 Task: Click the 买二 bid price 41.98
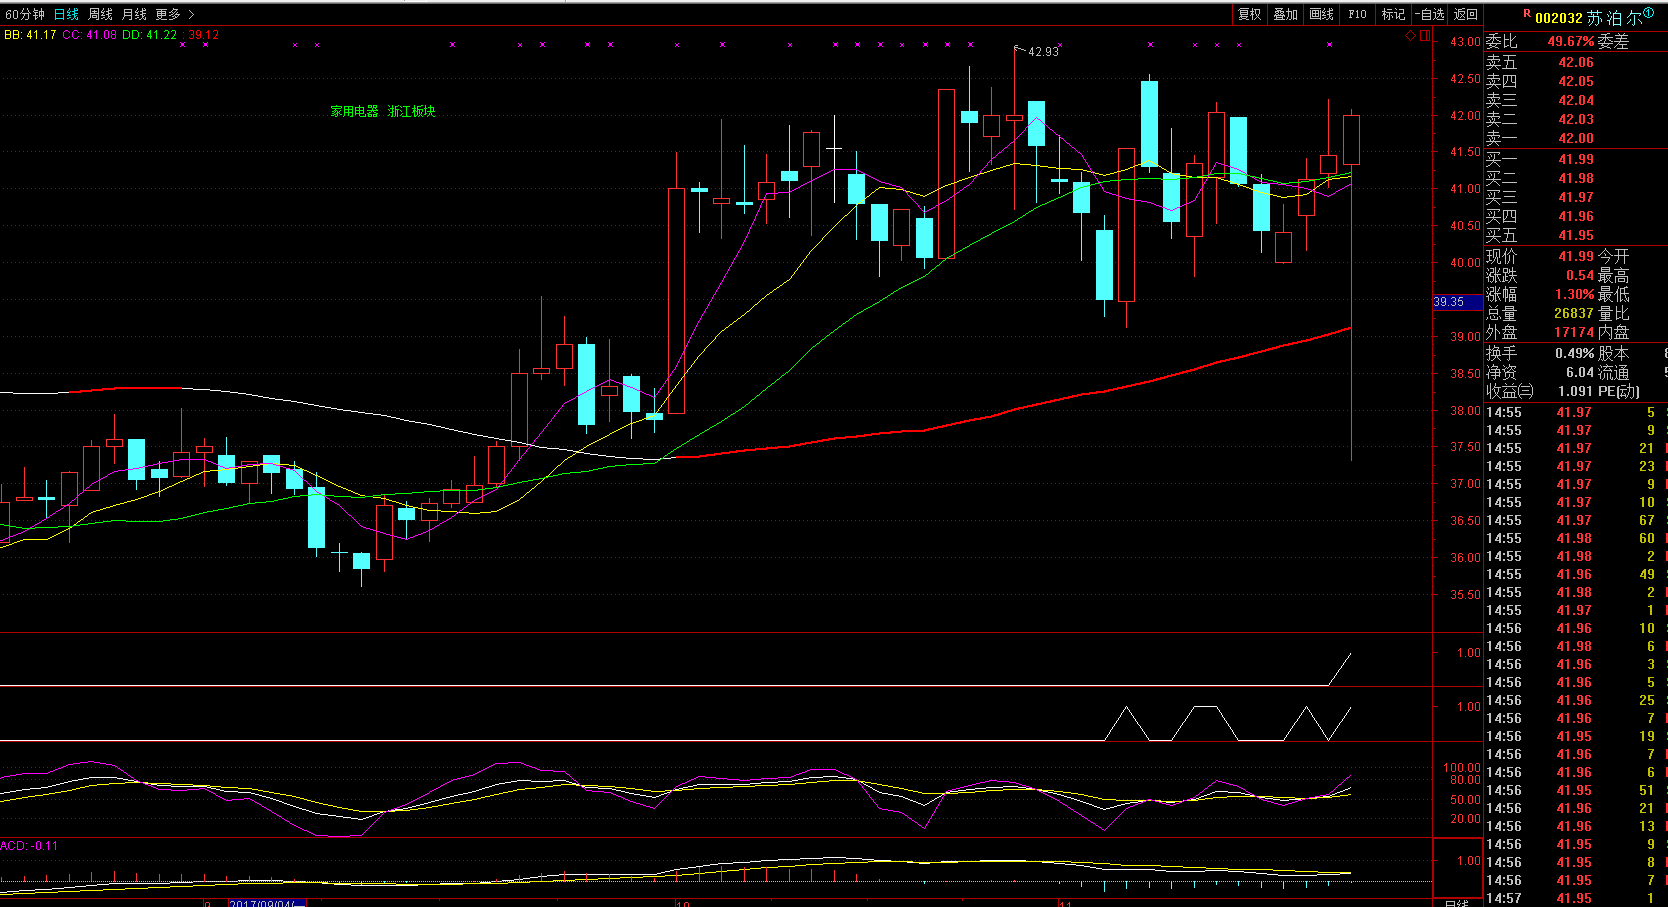(1576, 178)
